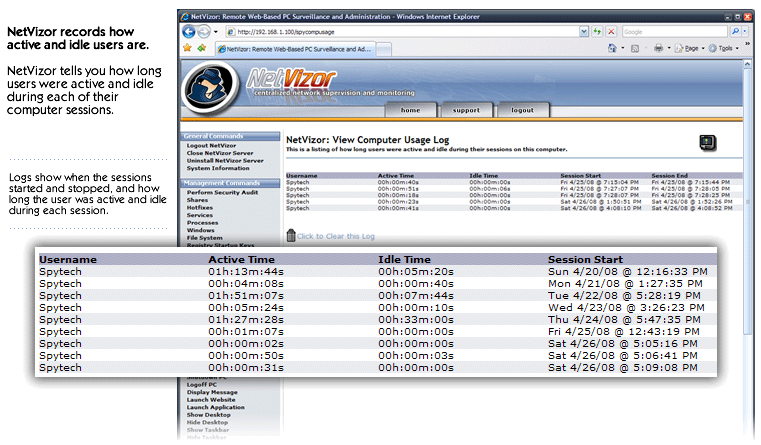761x445 pixels.
Task: Click the red Stop loading icon
Action: [611, 32]
